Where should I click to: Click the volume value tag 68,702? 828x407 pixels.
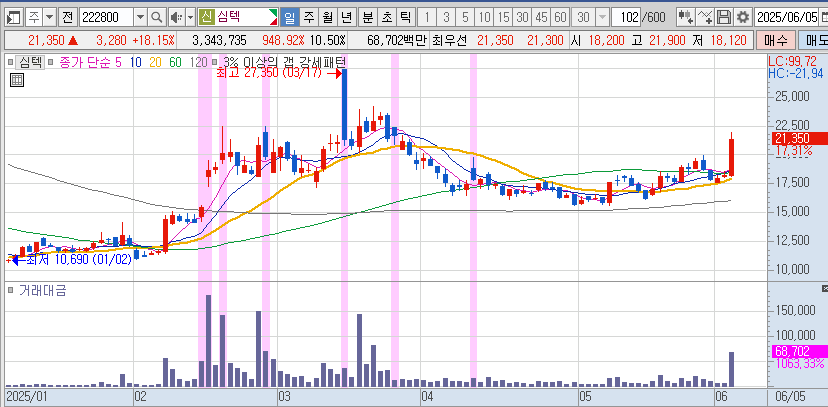(x=799, y=351)
